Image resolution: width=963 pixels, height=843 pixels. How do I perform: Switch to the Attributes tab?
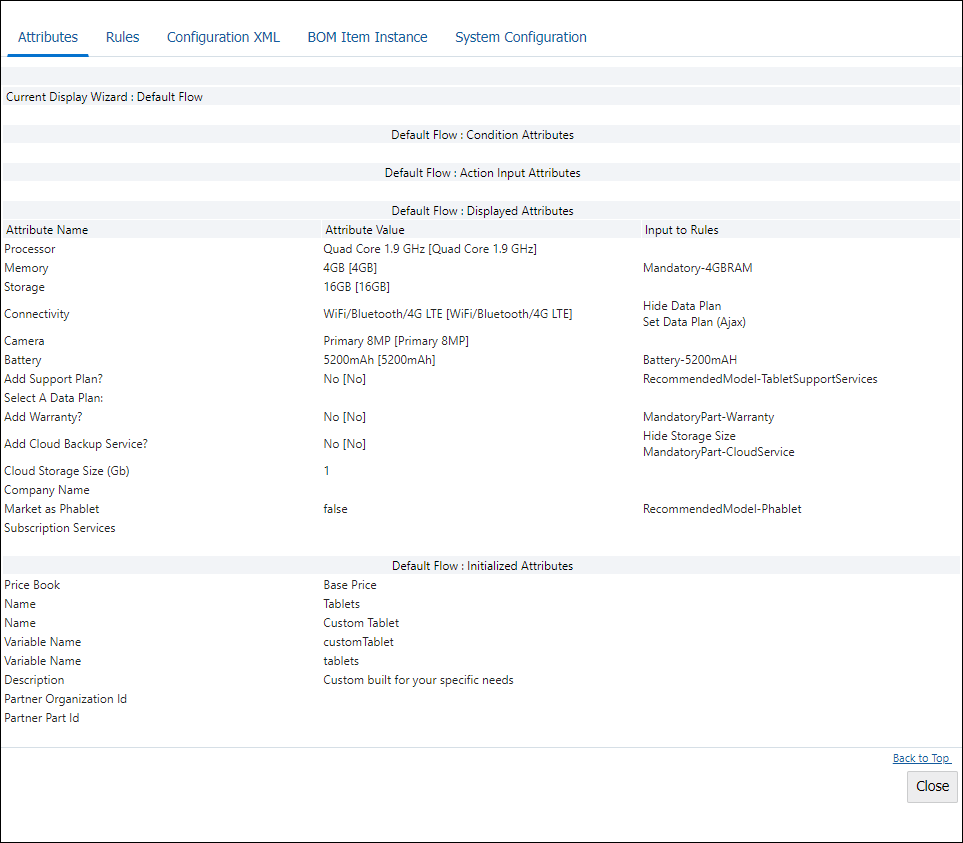click(47, 36)
